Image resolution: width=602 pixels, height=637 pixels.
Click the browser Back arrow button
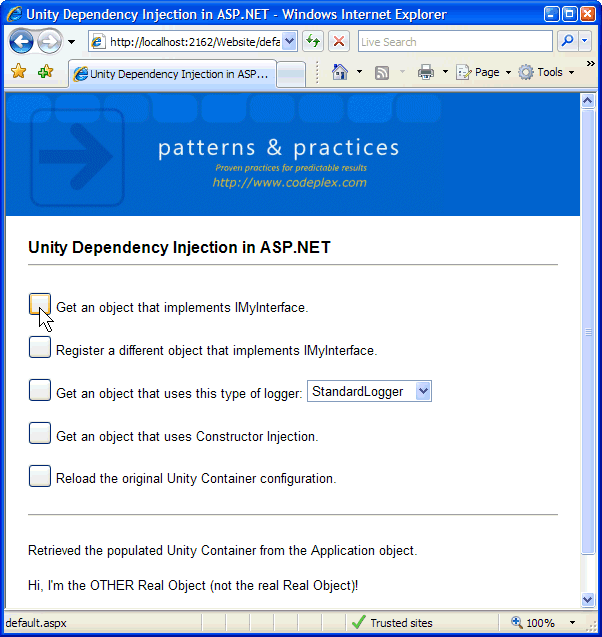tap(21, 41)
